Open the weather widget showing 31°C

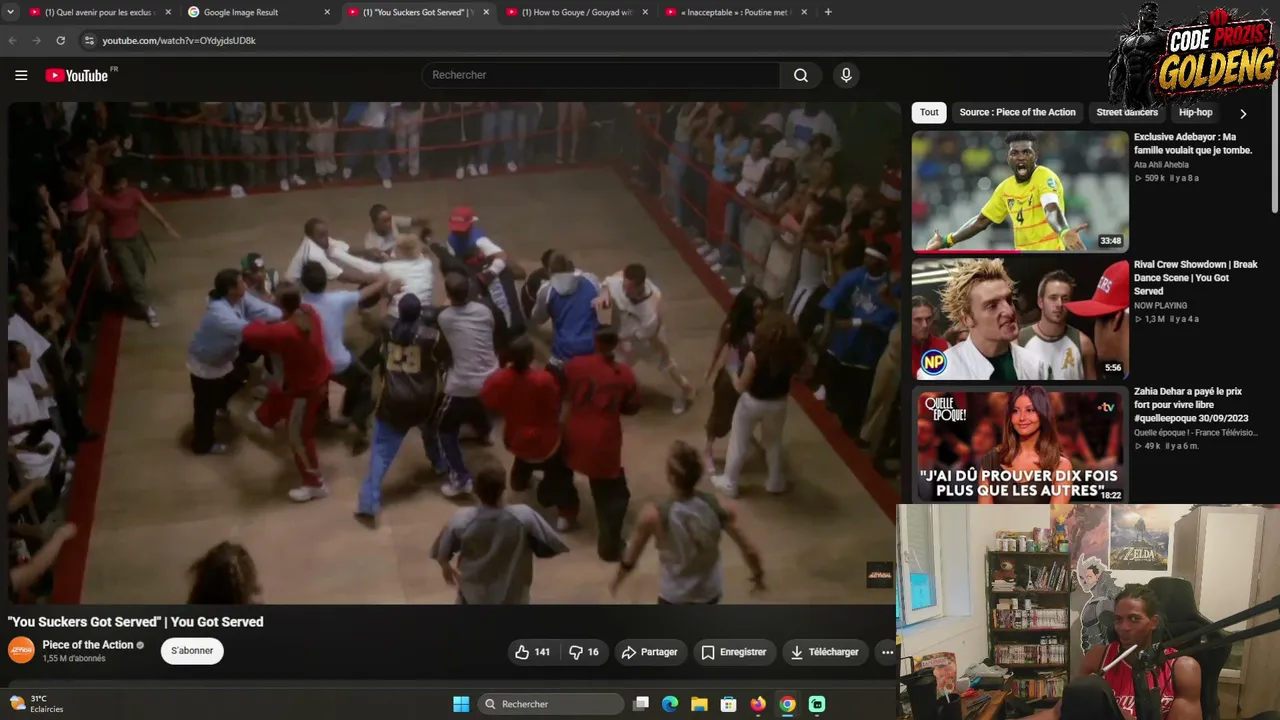click(36, 704)
